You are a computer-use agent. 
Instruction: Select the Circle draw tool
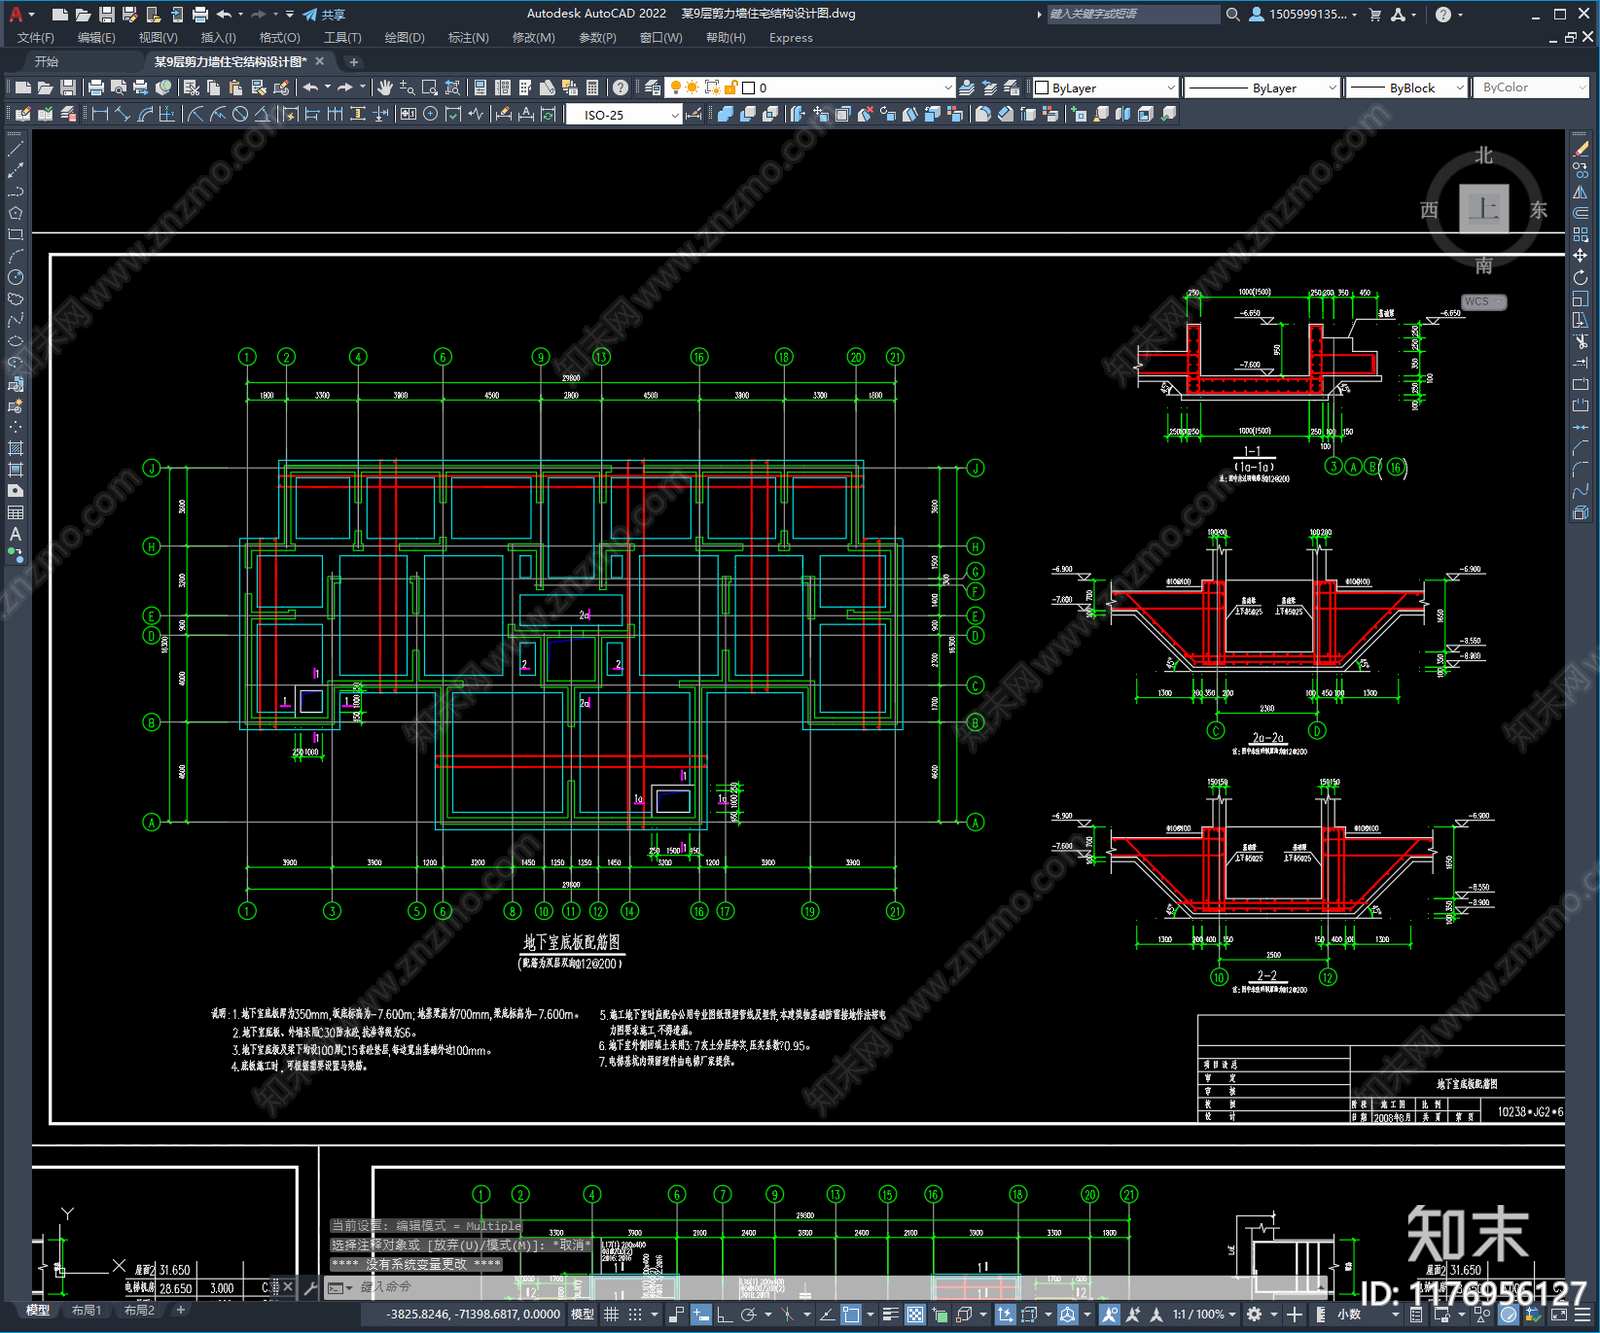pos(15,277)
